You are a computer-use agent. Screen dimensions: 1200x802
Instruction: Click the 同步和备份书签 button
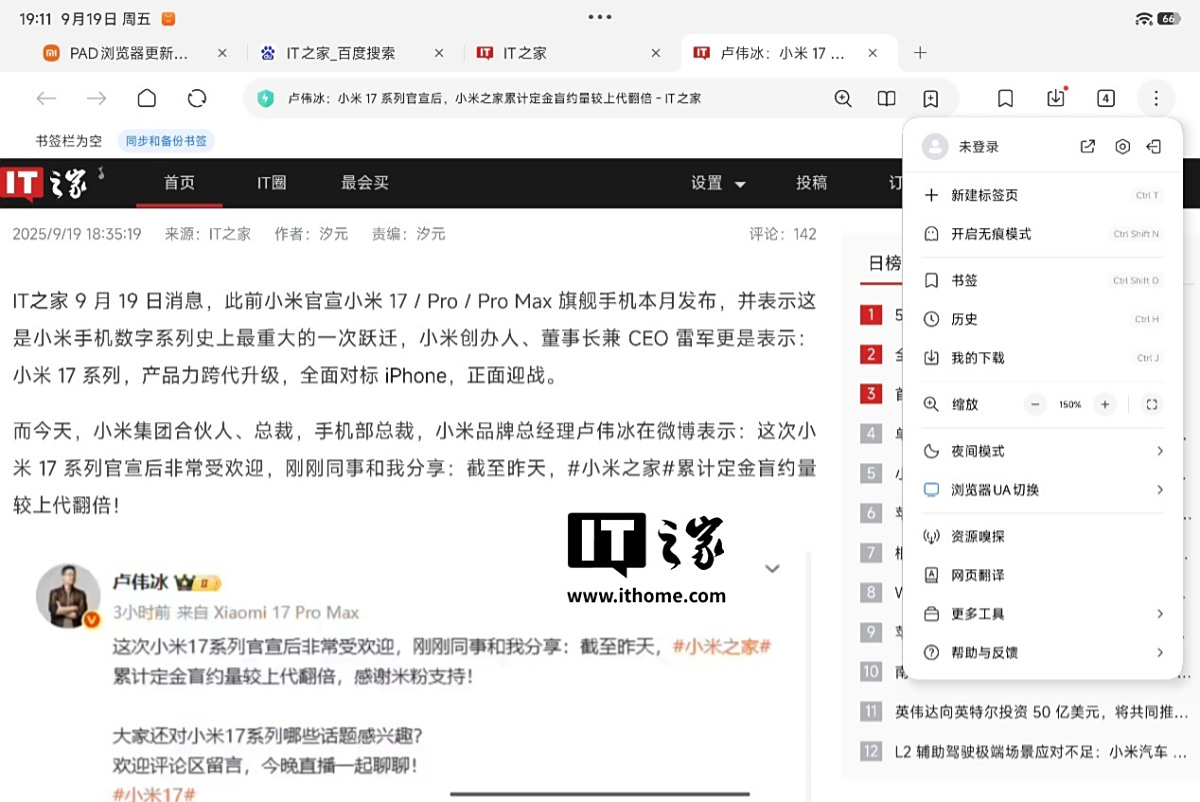[x=166, y=141]
